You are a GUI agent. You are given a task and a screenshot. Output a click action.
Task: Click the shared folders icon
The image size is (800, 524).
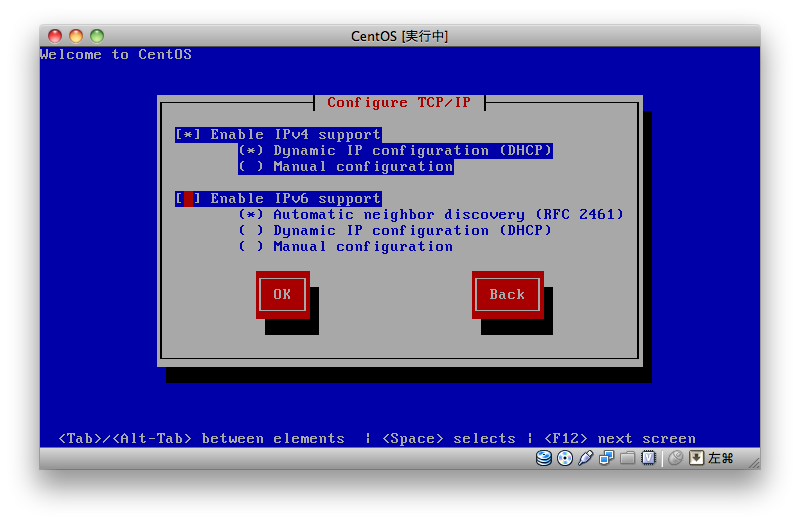[x=628, y=458]
